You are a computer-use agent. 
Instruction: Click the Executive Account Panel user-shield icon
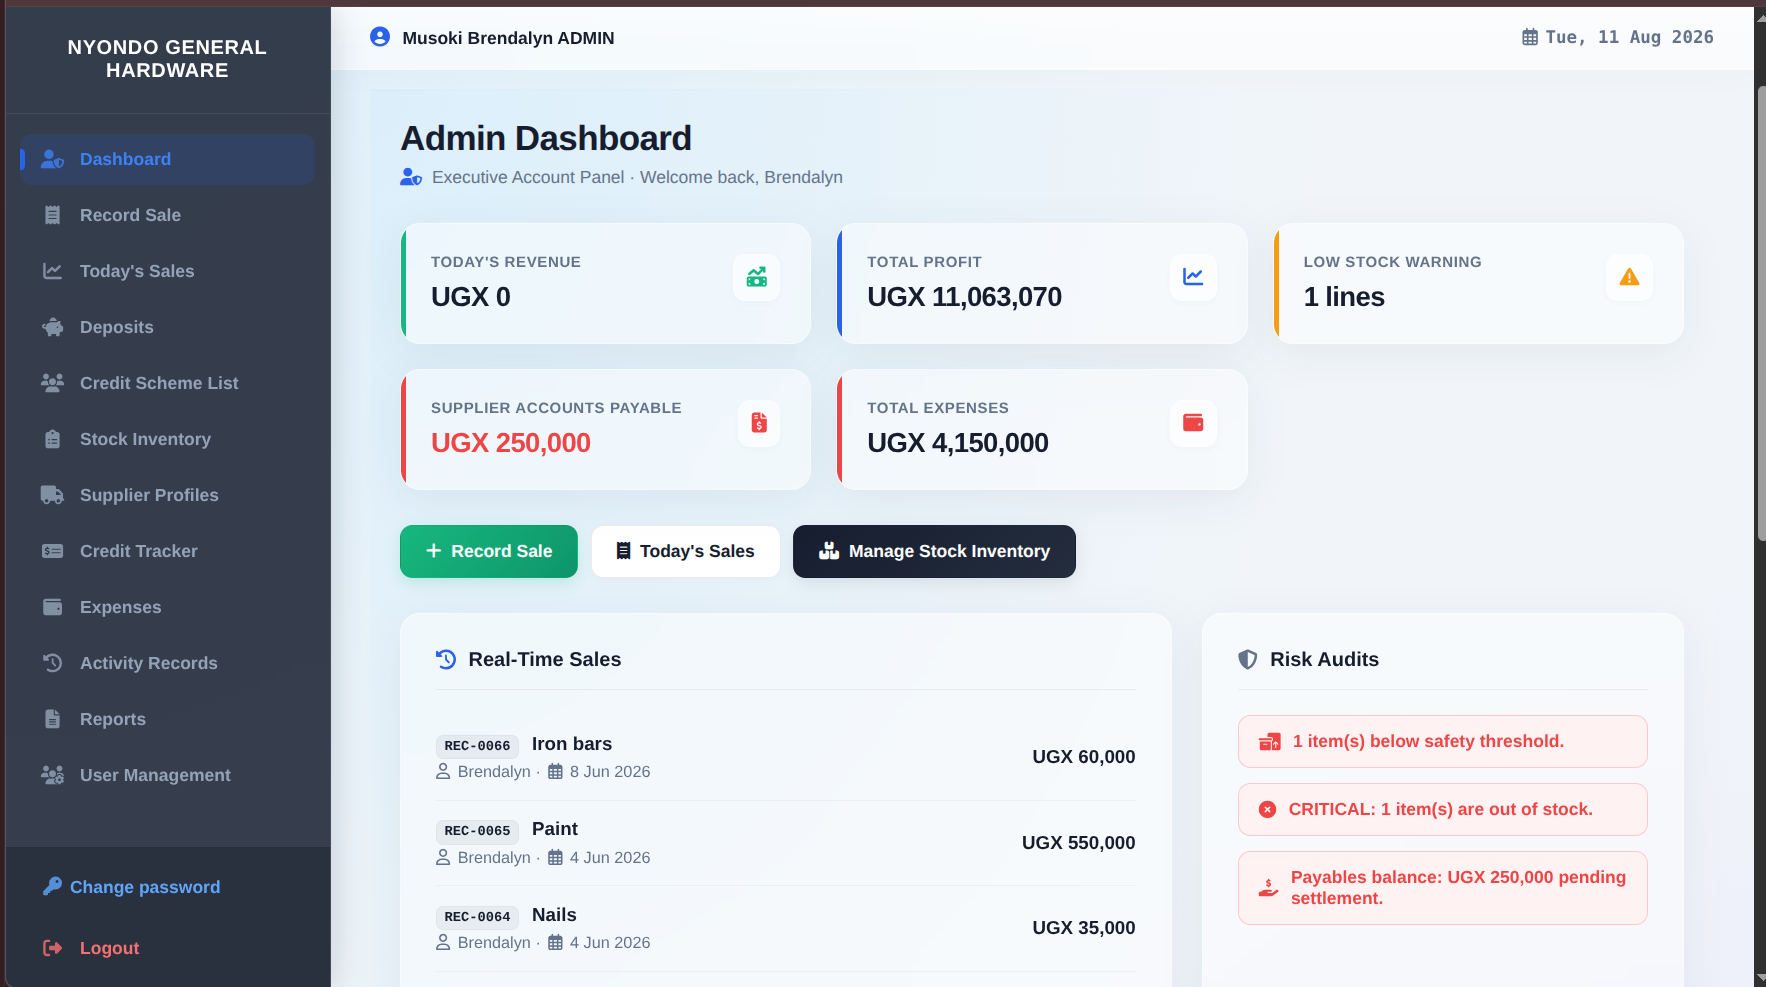pos(411,177)
